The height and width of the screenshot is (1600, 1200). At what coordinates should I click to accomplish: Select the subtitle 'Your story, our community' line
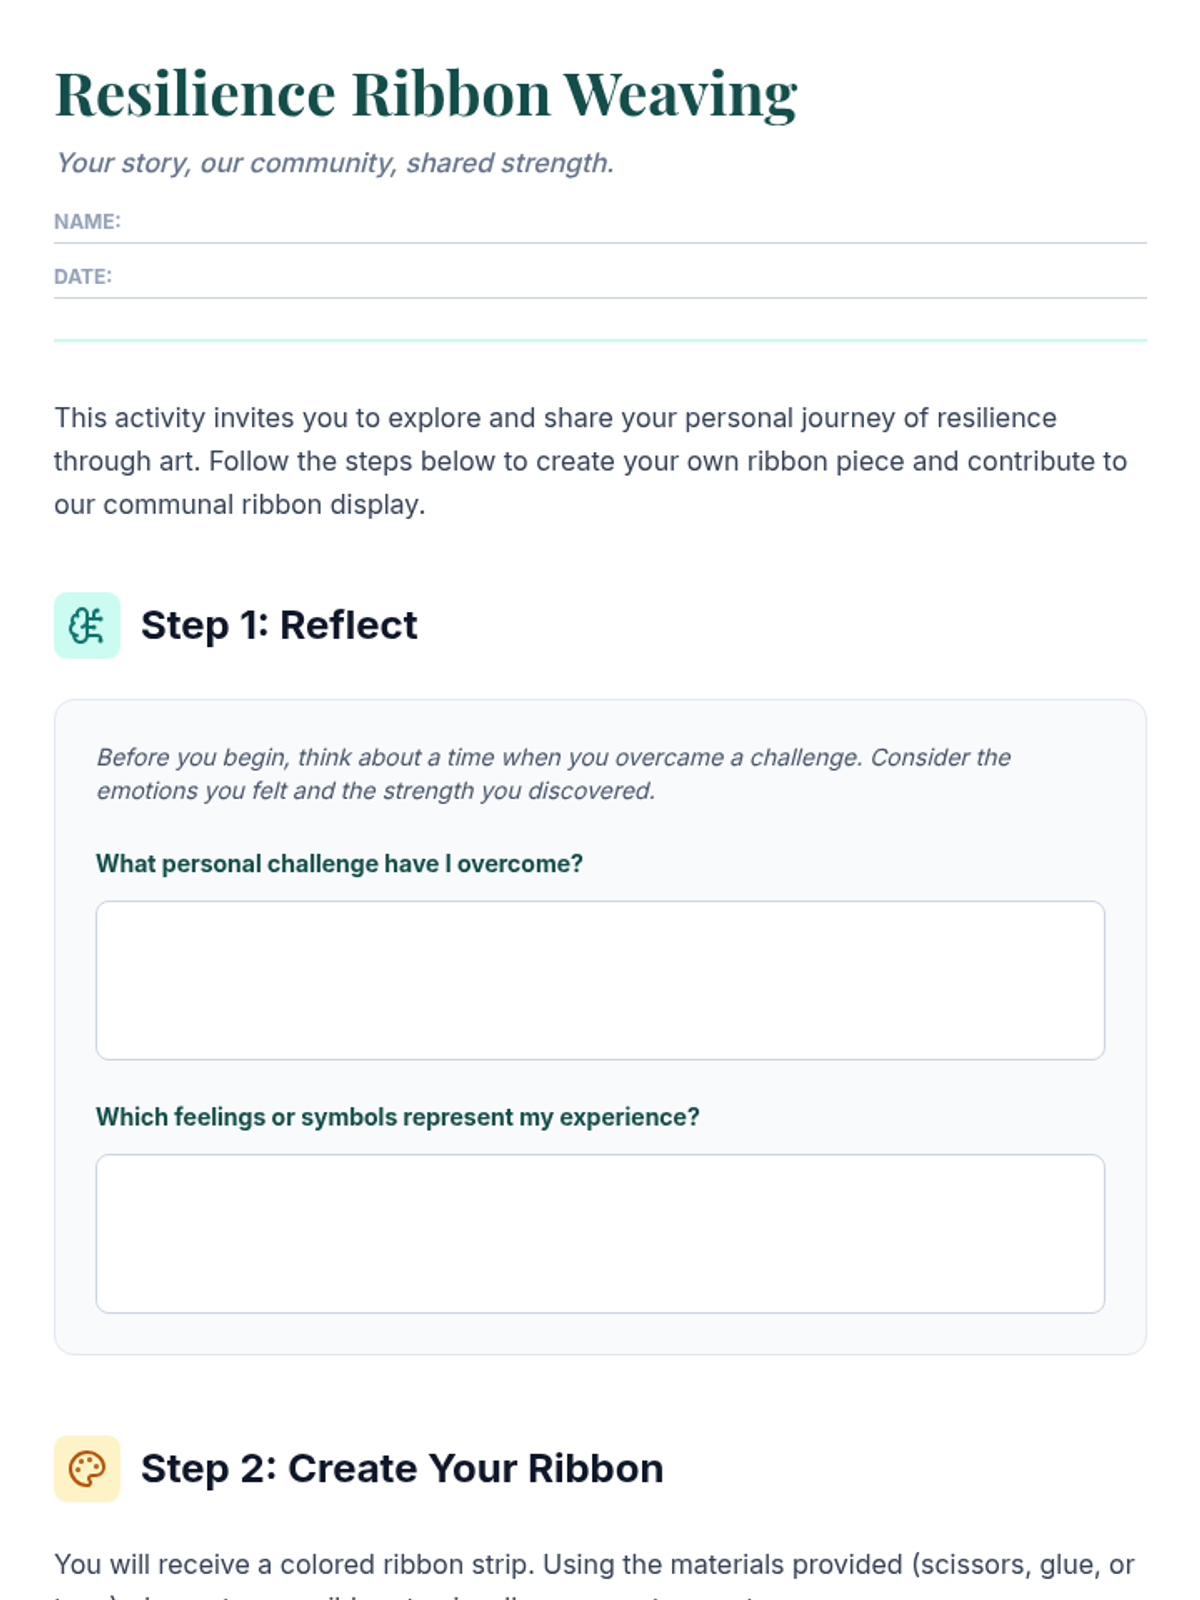point(335,163)
